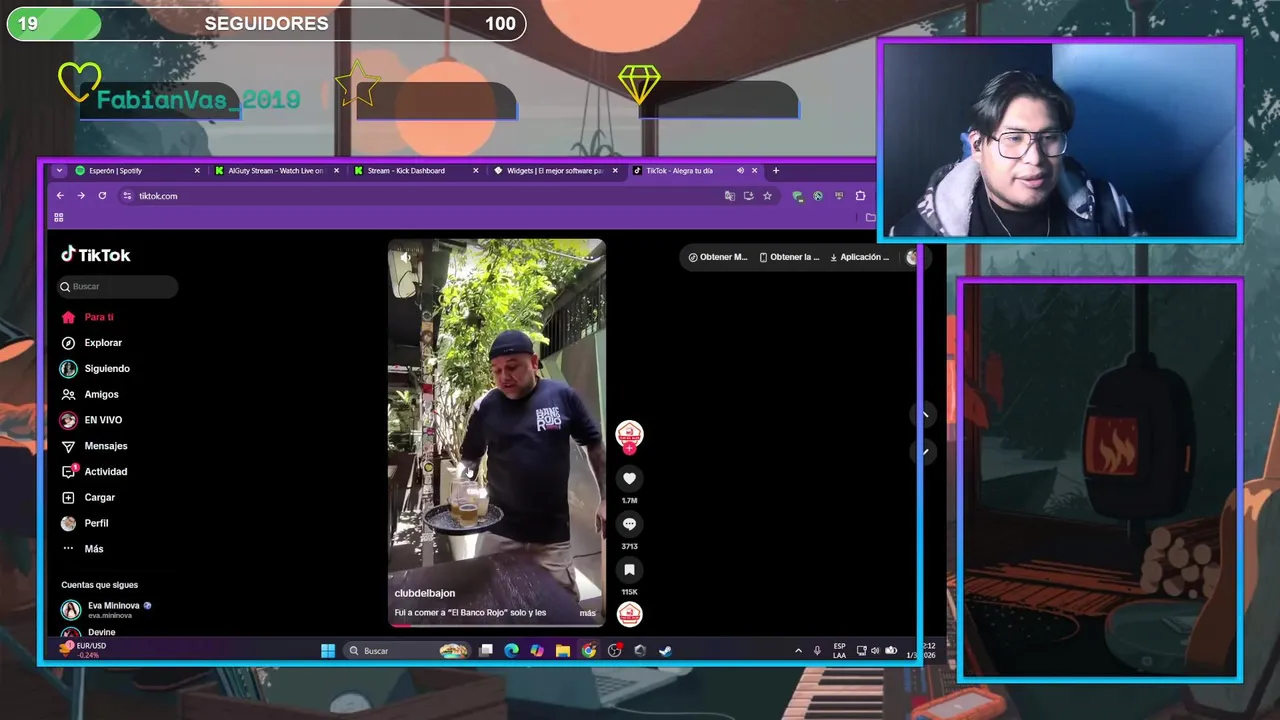Open File Explorer from taskbar
Image resolution: width=1280 pixels, height=720 pixels.
563,651
